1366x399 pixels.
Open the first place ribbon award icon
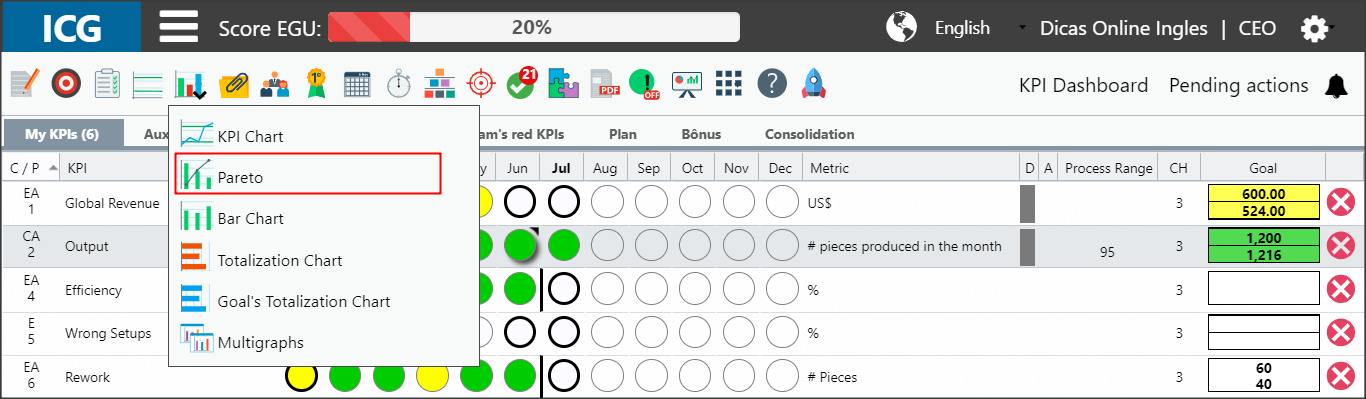click(x=316, y=83)
